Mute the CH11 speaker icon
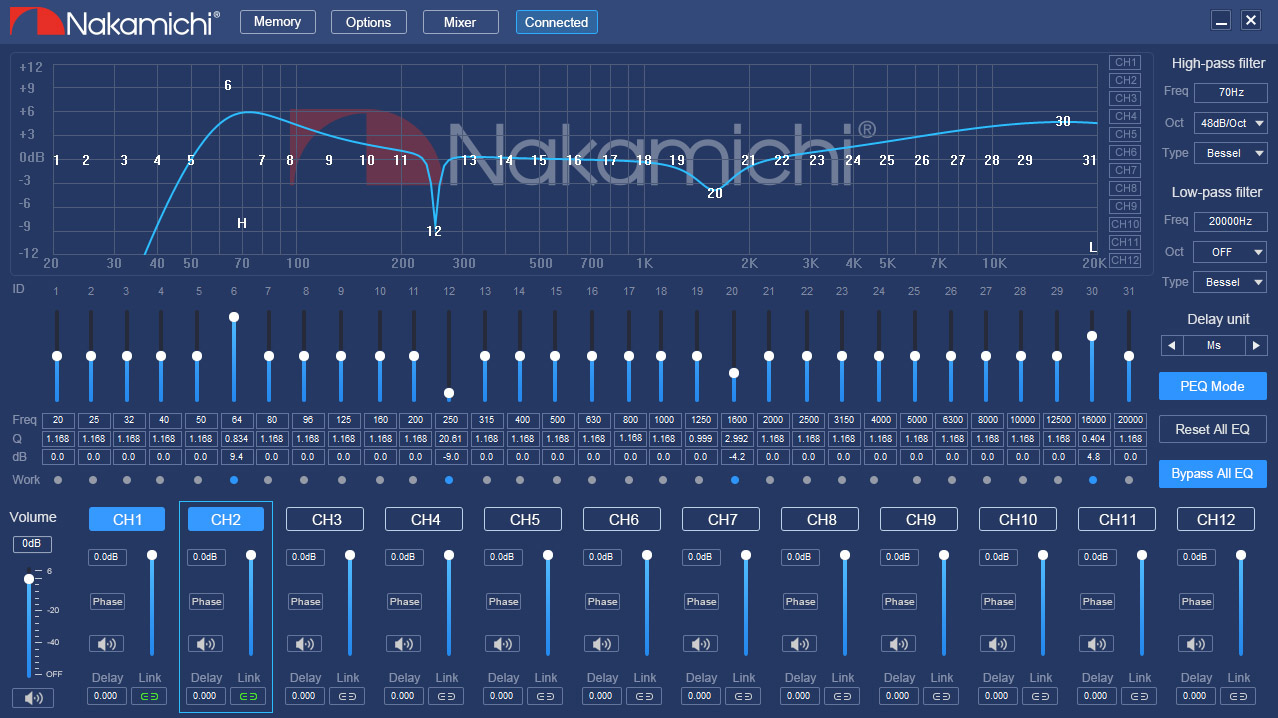 click(x=1097, y=644)
